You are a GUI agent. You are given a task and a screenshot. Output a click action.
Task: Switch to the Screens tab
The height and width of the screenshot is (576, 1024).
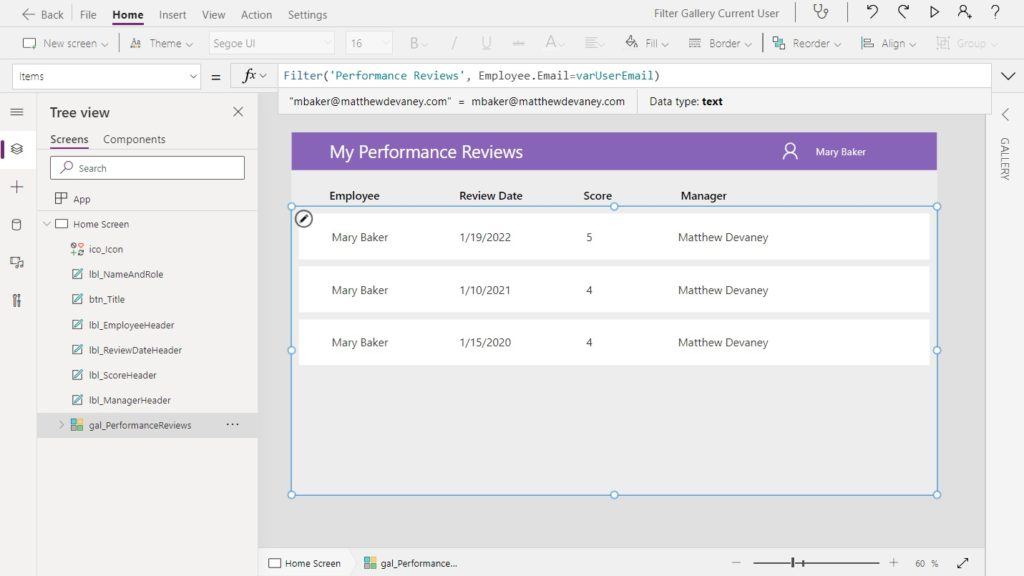69,139
